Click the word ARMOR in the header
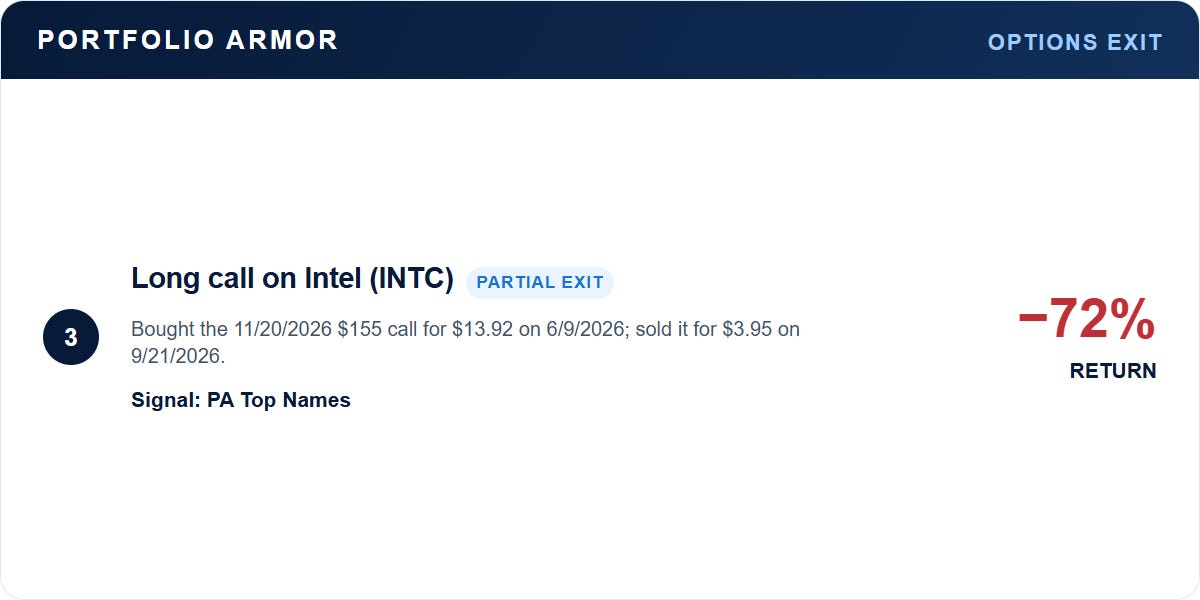The height and width of the screenshot is (600, 1200). pyautogui.click(x=282, y=40)
